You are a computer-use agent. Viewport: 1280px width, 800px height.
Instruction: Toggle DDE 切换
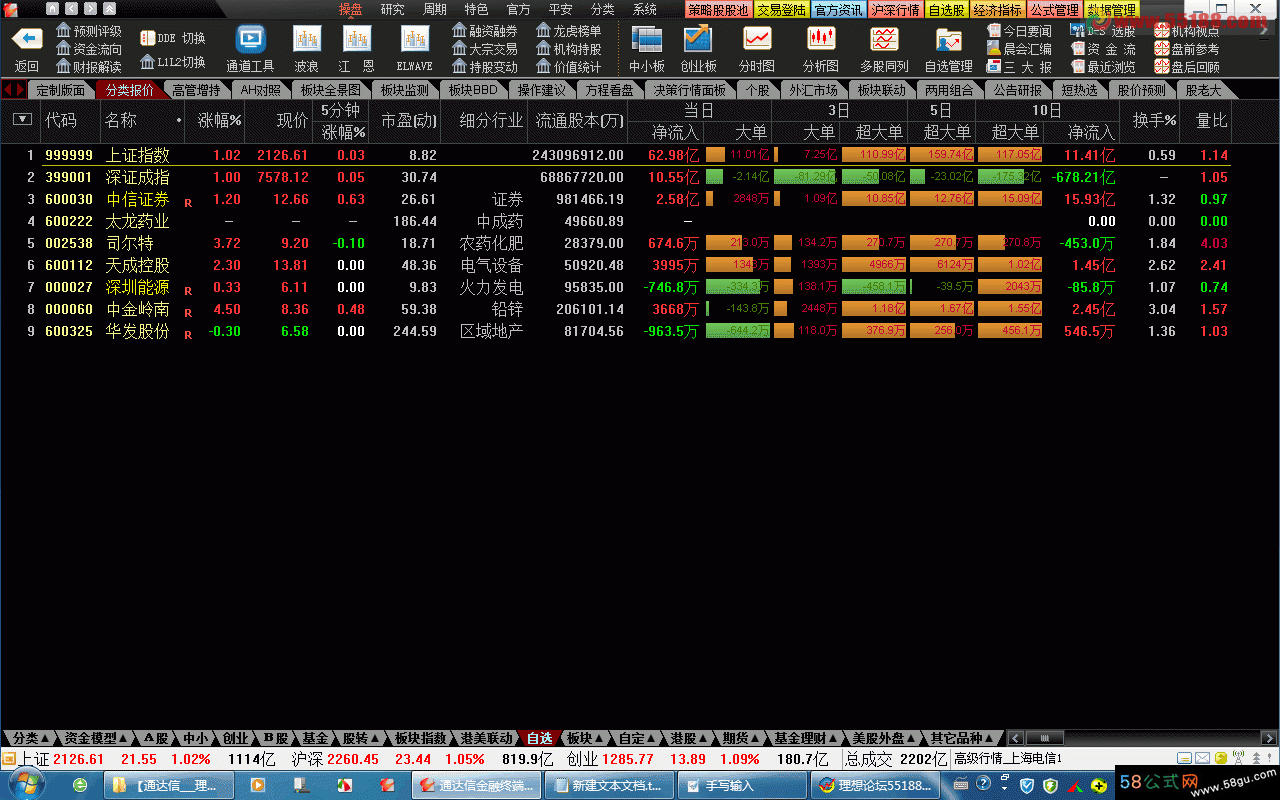[x=173, y=38]
